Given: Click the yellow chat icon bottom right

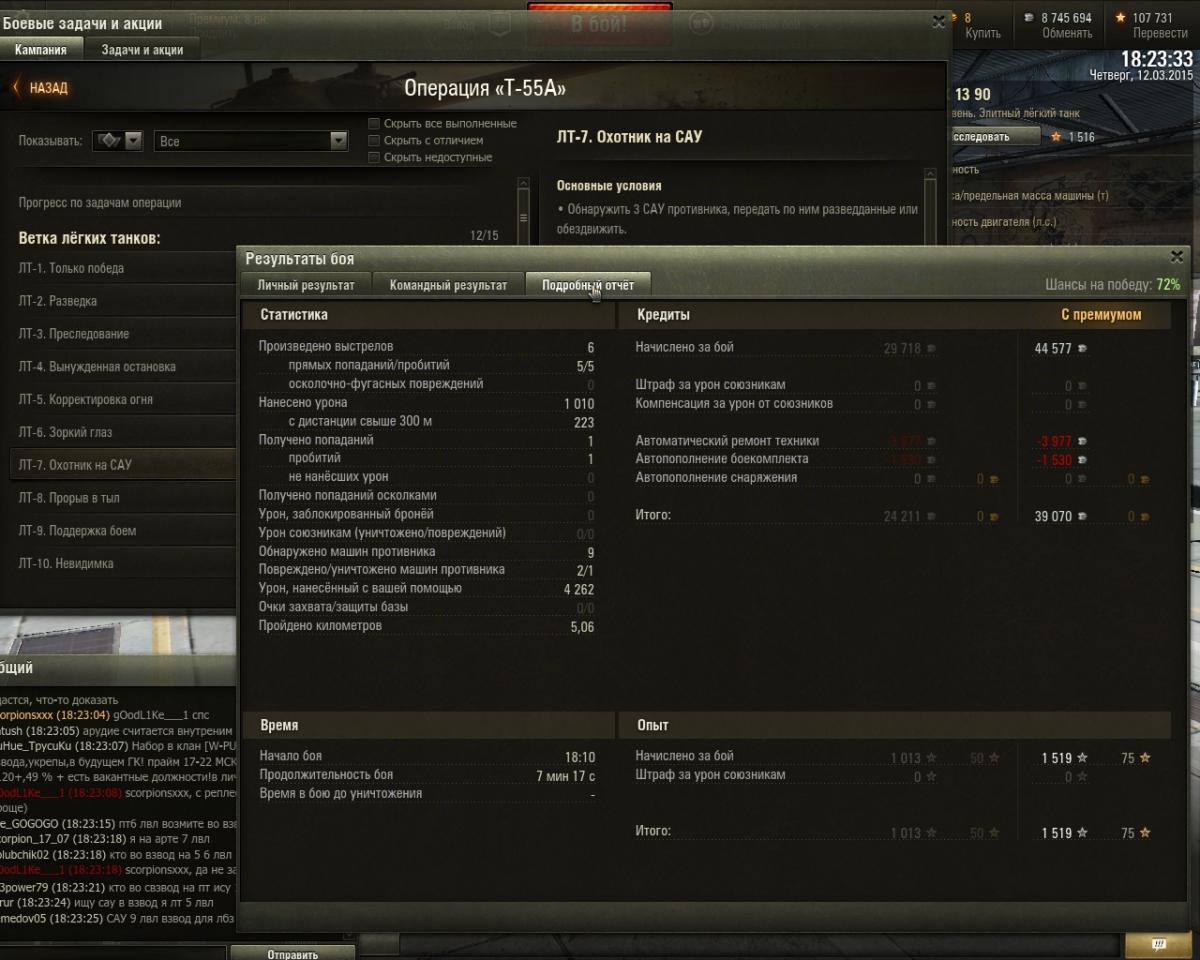Looking at the screenshot, I should click(x=1158, y=944).
